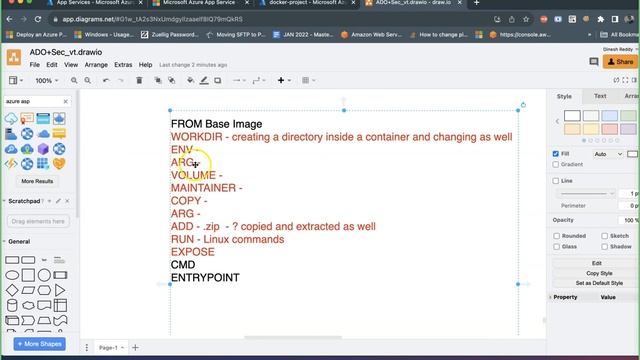Screen dimensions: 640x360
Task: Open the line color pencil tool
Action: [x=204, y=80]
